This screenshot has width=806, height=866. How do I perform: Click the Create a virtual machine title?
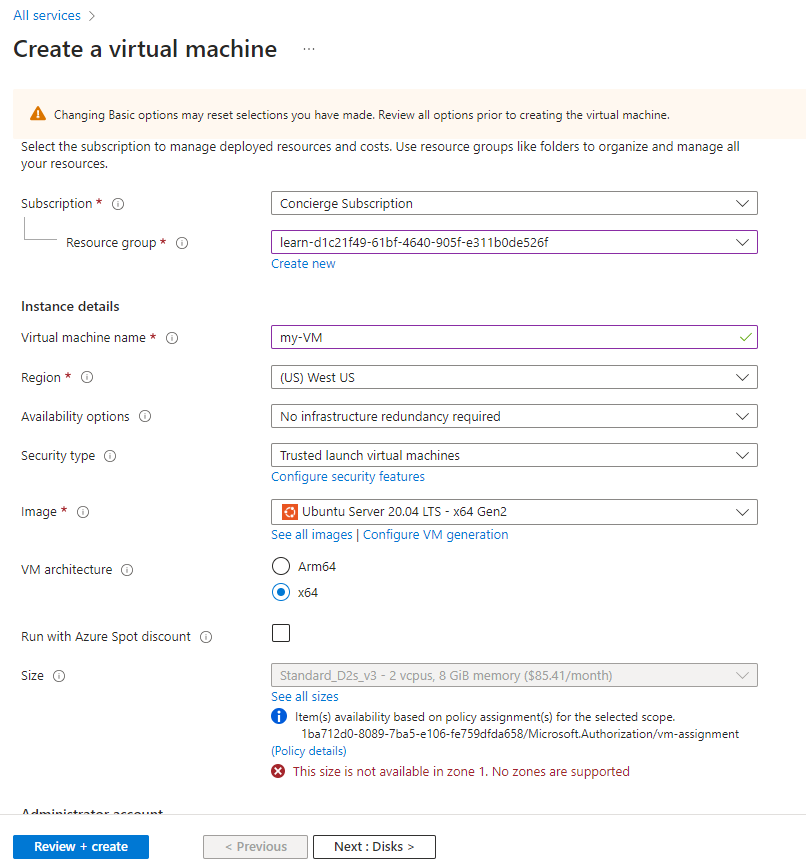[145, 49]
